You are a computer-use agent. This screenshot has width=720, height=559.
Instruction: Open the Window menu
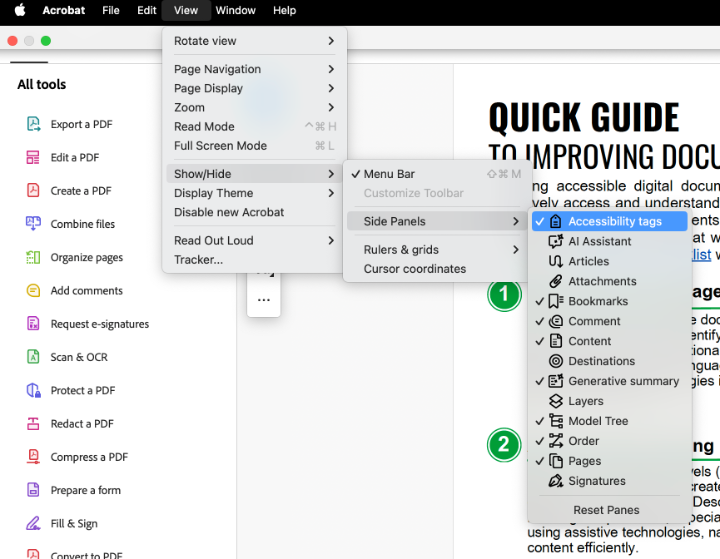tap(236, 10)
